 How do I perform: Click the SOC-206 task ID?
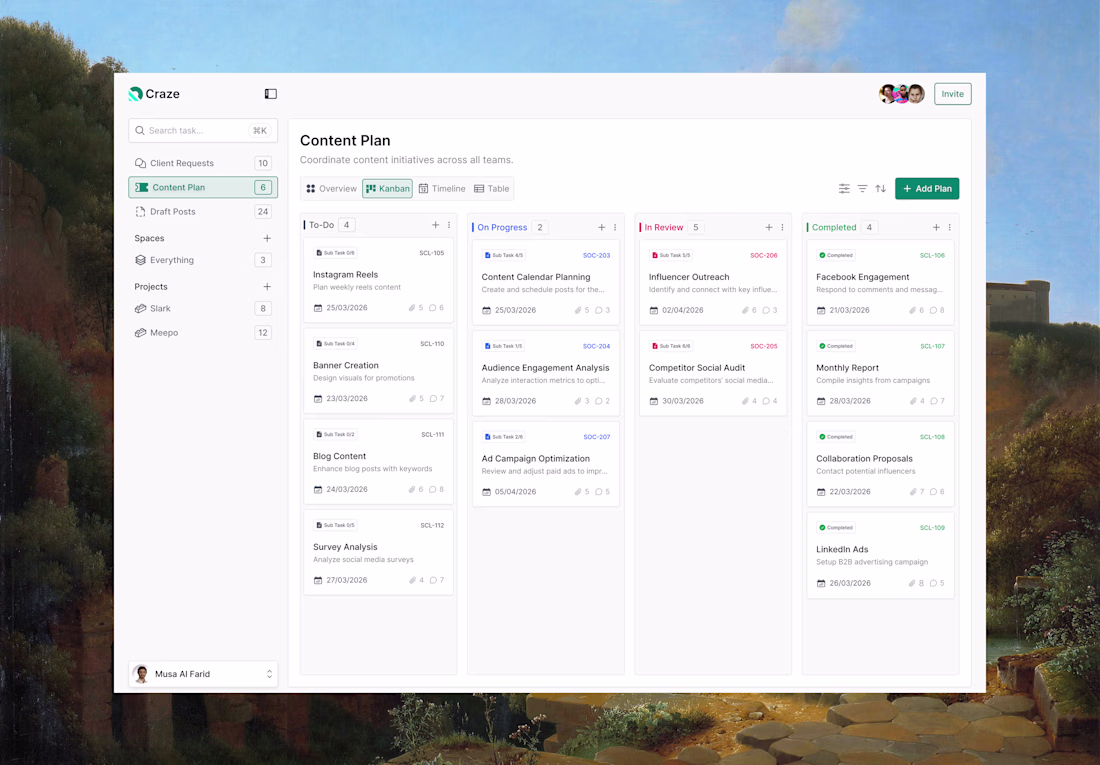(x=763, y=255)
